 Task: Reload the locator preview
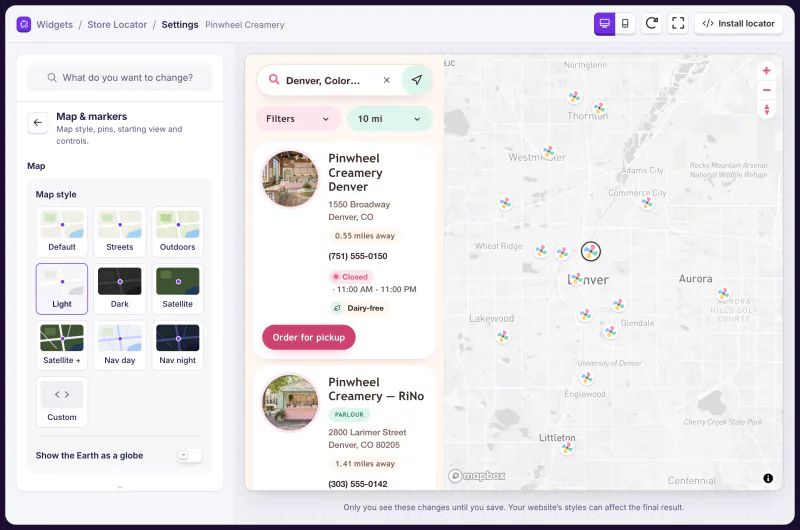pyautogui.click(x=652, y=23)
